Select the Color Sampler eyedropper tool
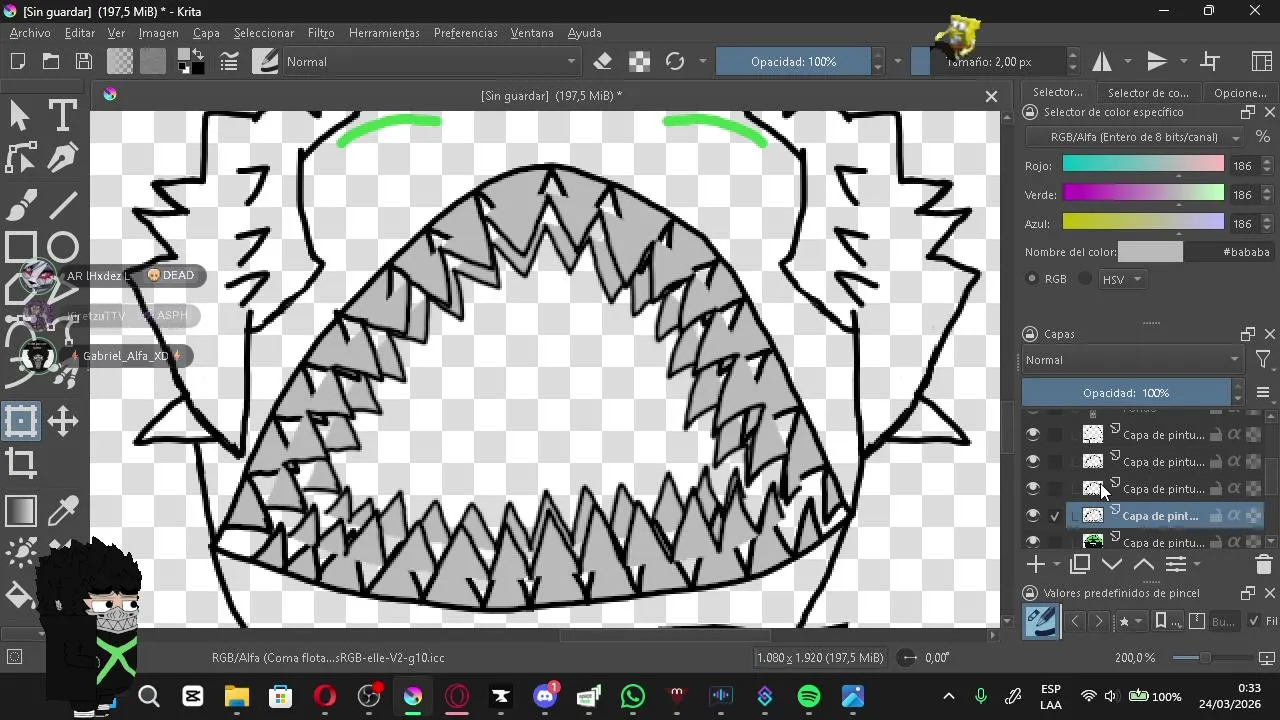1280x720 pixels. click(62, 511)
